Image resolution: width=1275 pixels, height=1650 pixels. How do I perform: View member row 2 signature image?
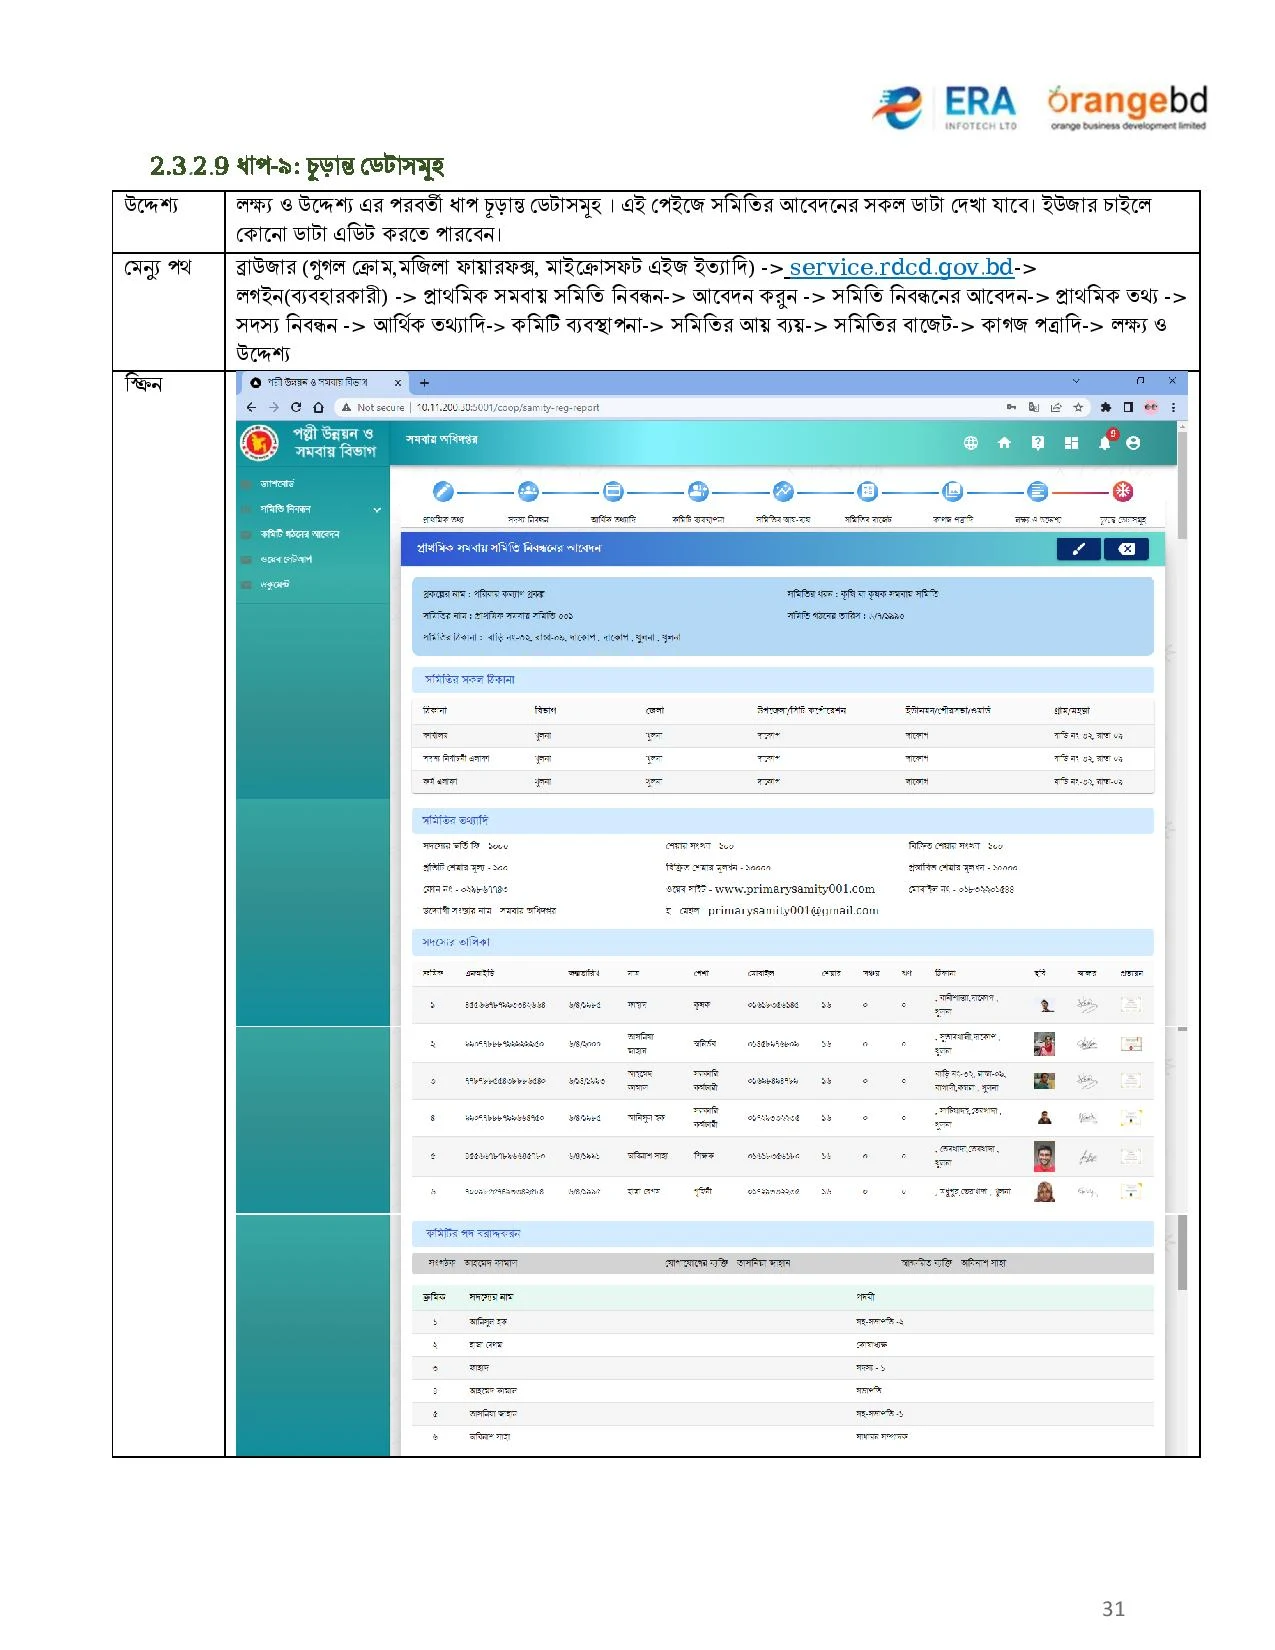tap(1087, 1044)
